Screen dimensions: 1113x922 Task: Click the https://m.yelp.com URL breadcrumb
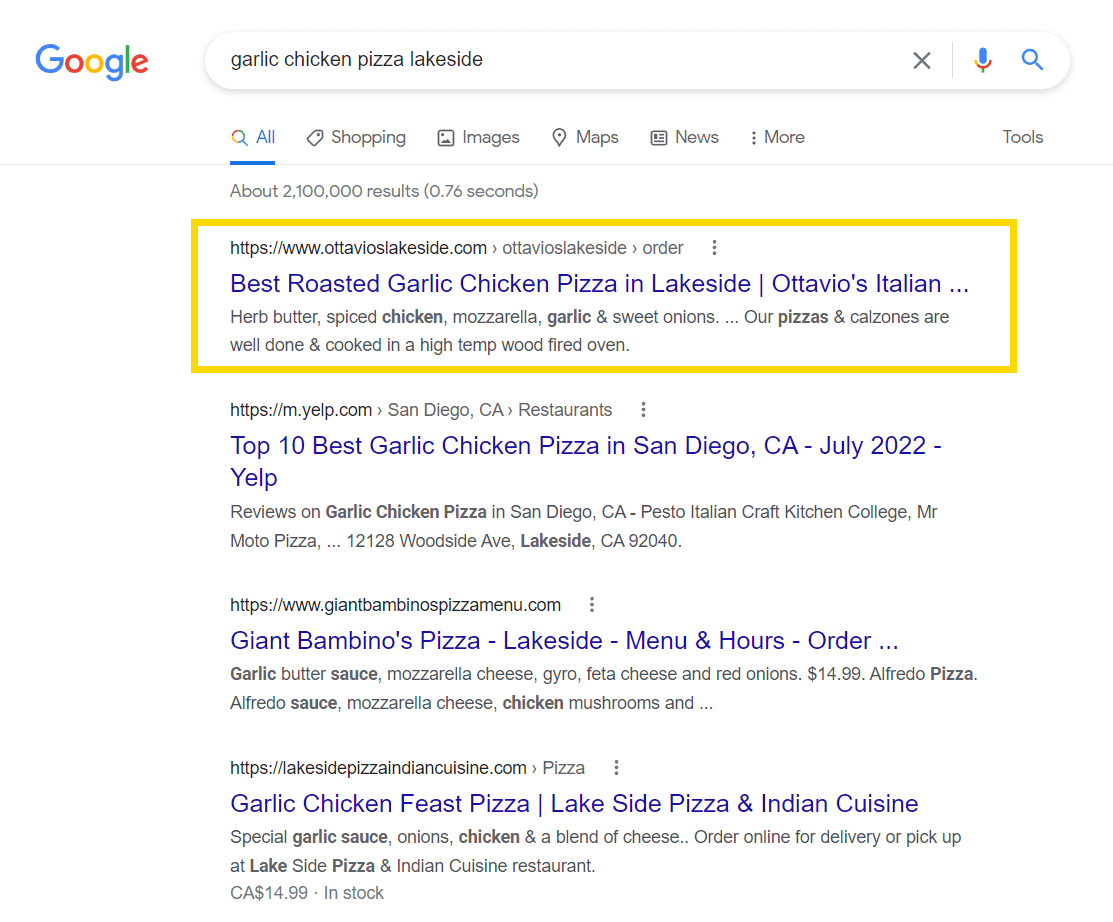tap(421, 410)
